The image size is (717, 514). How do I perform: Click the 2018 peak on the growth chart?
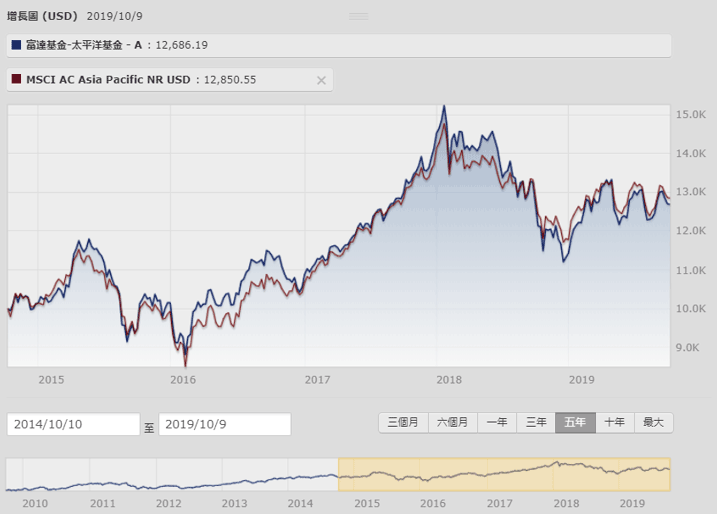(444, 107)
